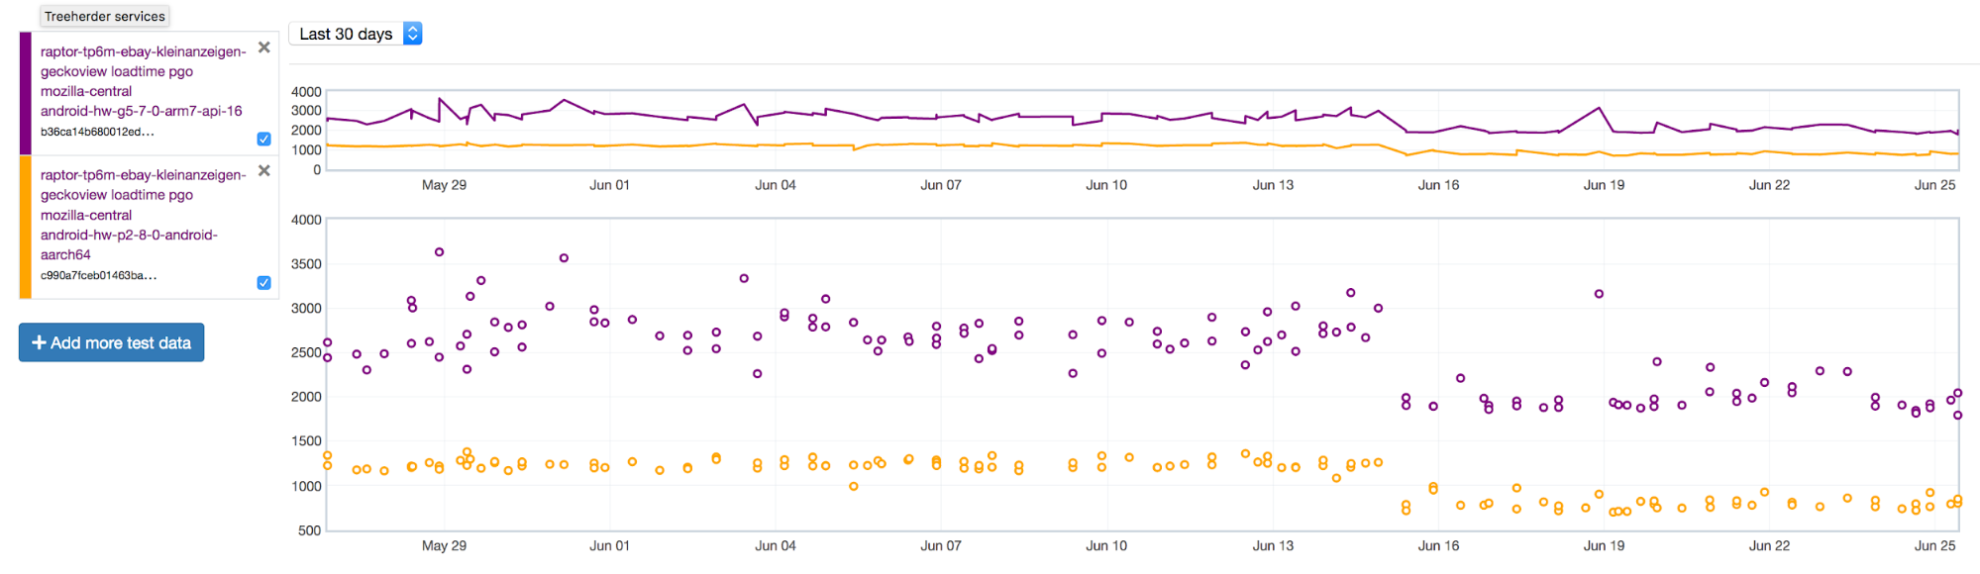Select the purple peak point just before Jun 01

pyautogui.click(x=564, y=258)
